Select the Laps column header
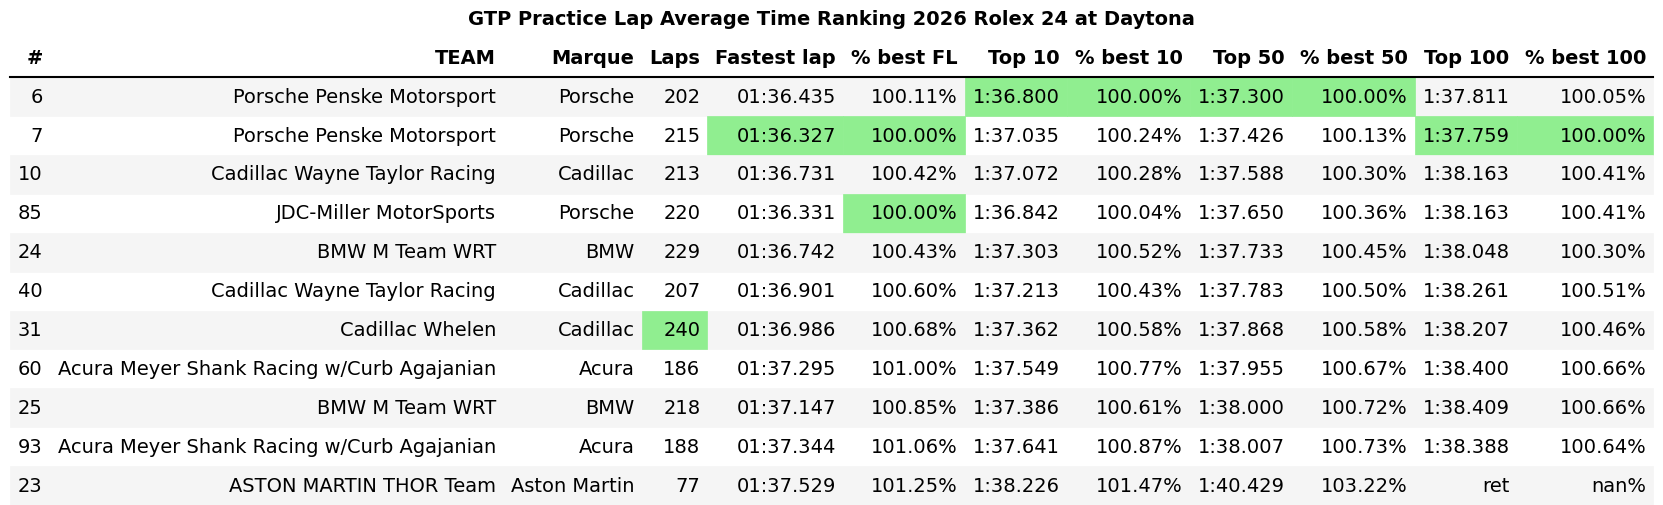Screen dimensions: 1663x505 click(674, 58)
